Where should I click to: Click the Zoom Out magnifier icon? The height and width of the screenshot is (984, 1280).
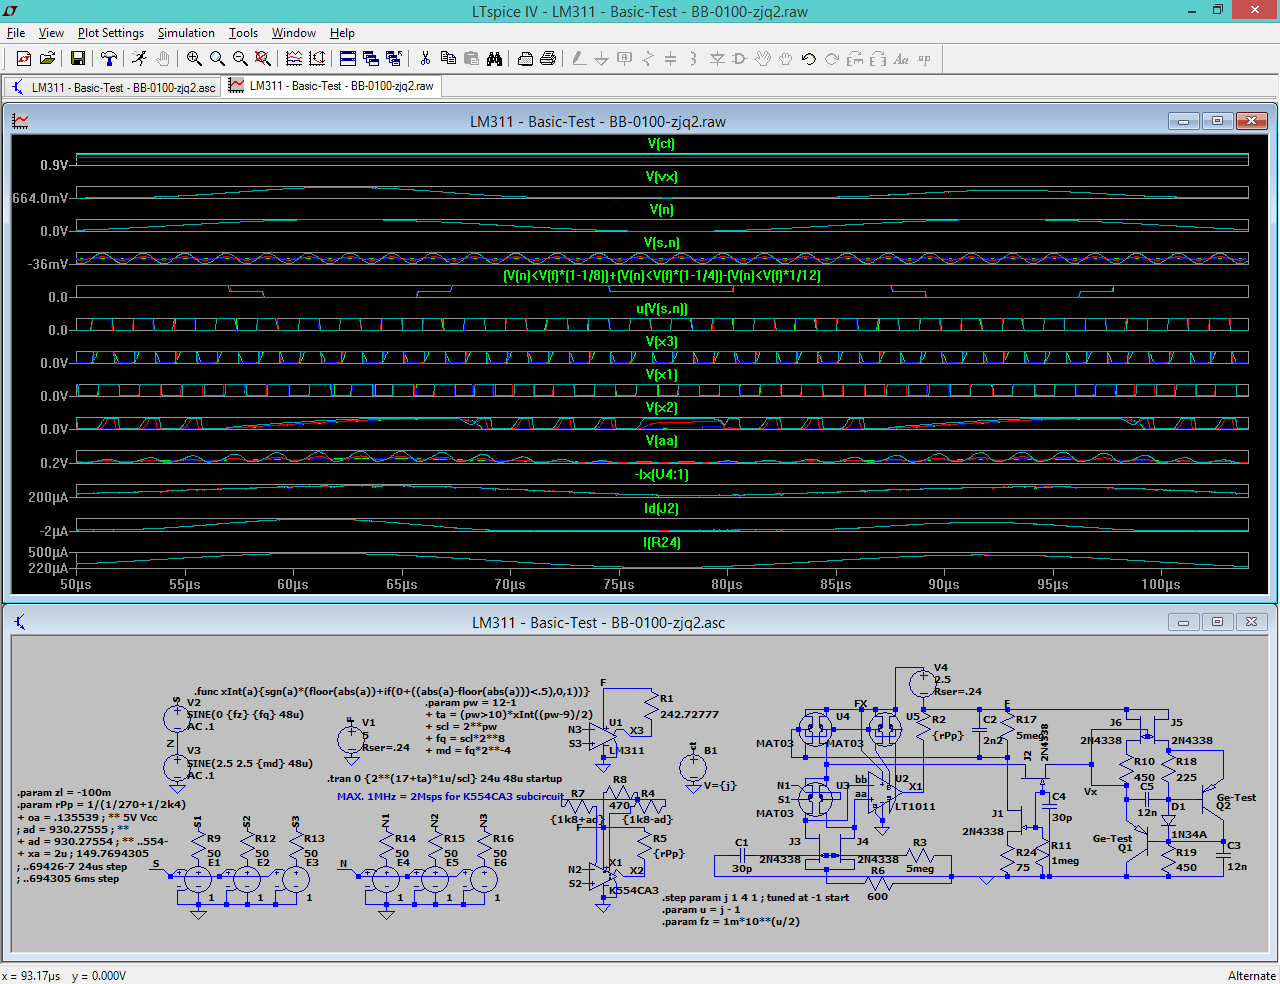pos(240,59)
